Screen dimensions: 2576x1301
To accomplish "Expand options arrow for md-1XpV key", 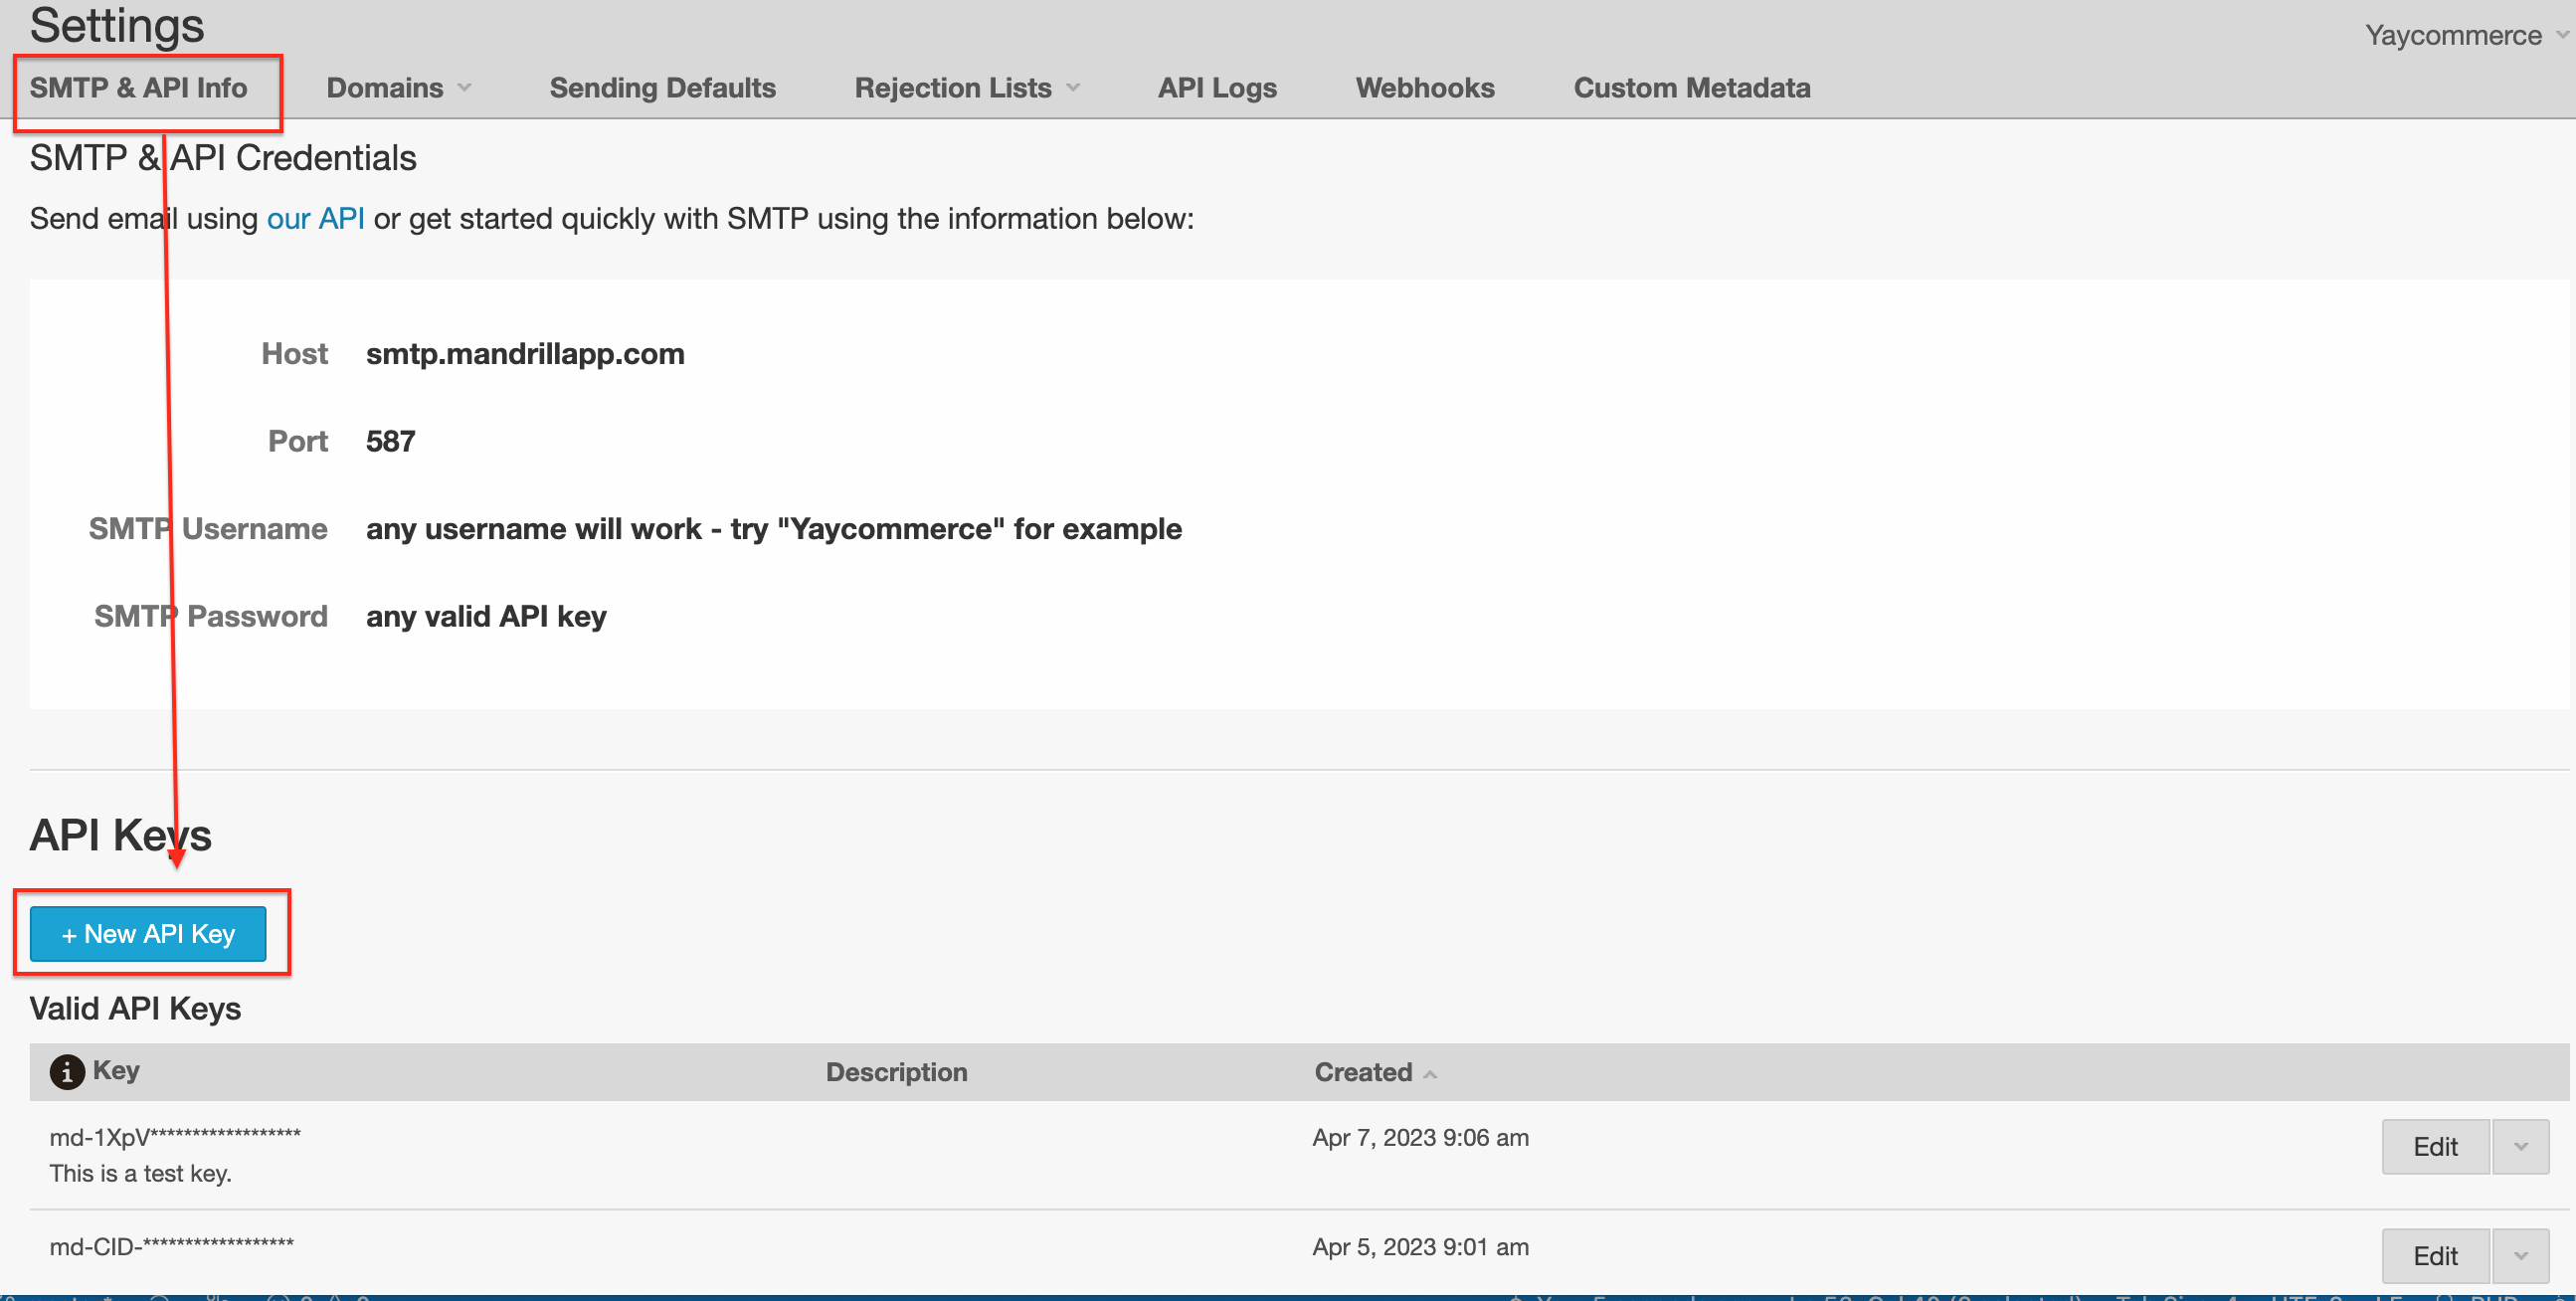I will pyautogui.click(x=2520, y=1146).
